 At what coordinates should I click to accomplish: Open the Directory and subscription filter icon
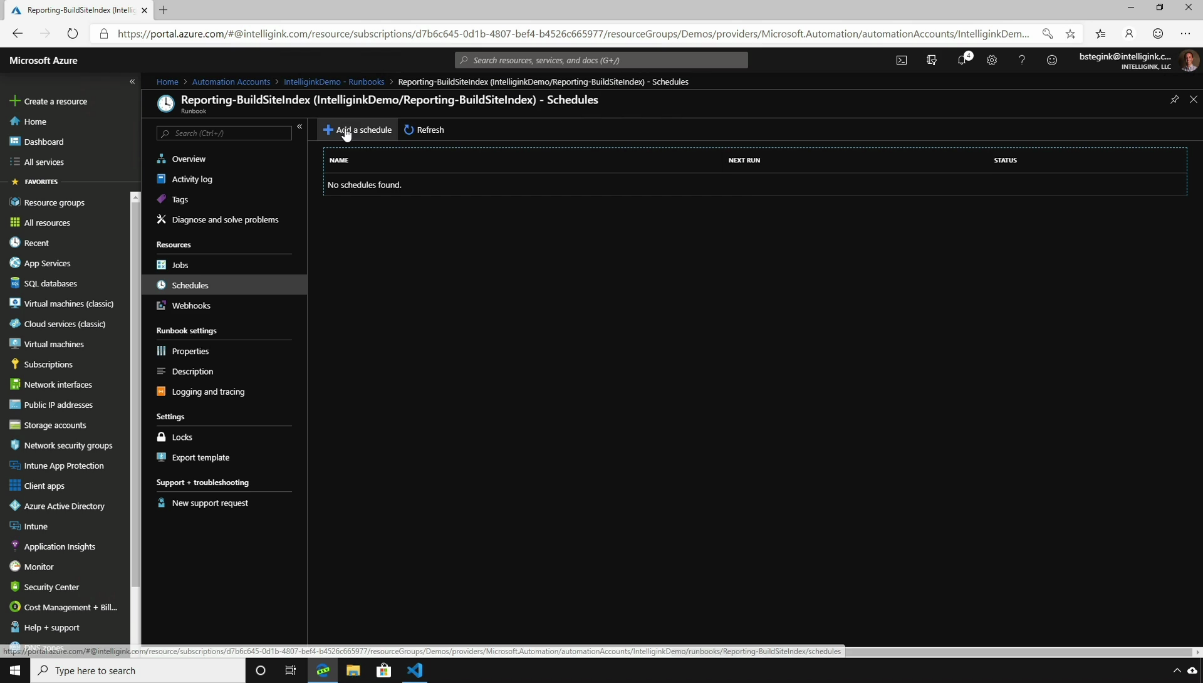point(931,60)
